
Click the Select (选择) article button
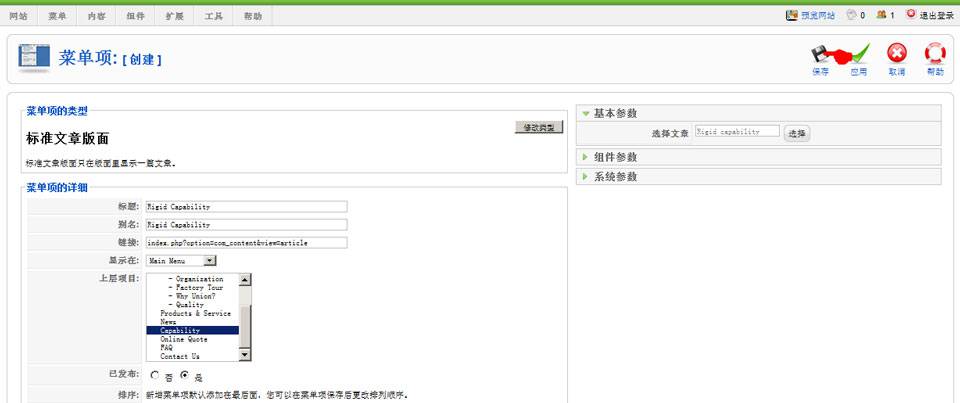[796, 133]
